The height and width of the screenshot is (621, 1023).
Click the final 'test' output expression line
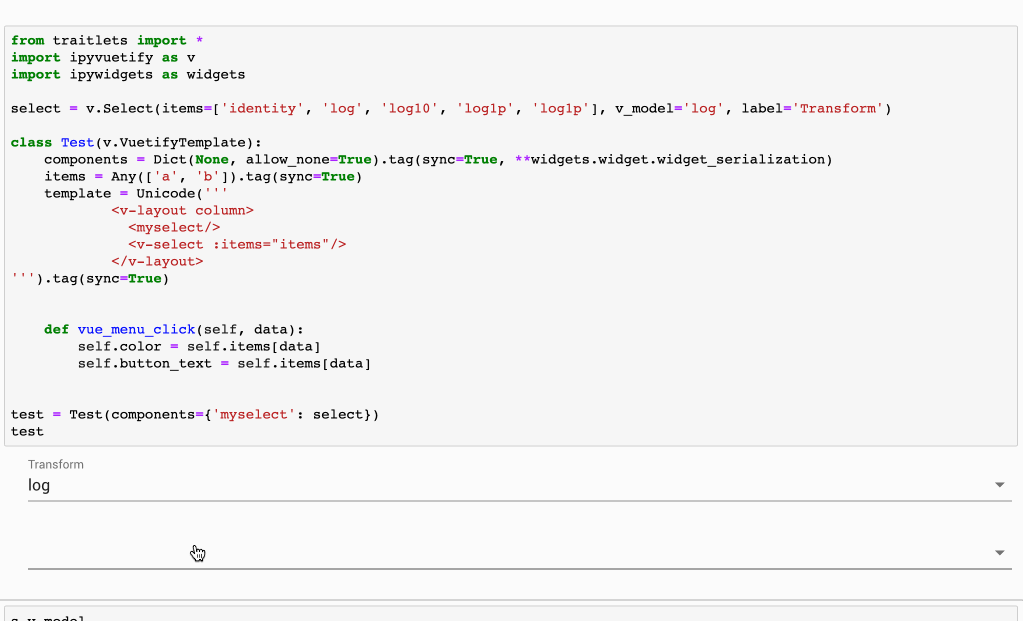point(27,431)
